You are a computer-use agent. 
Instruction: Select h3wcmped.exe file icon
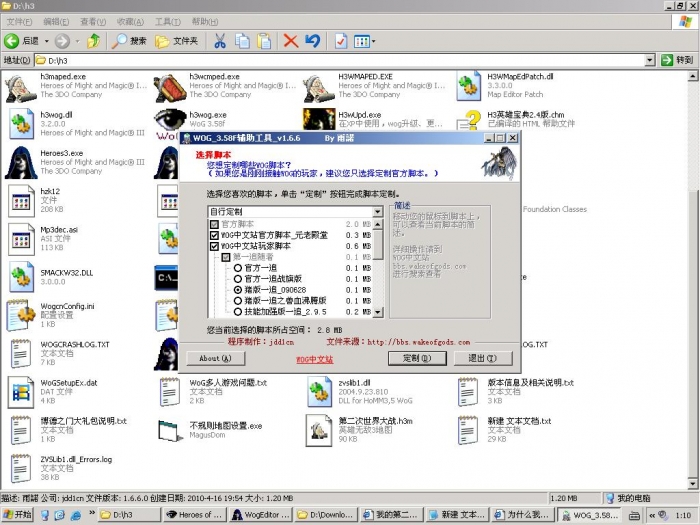pos(169,87)
